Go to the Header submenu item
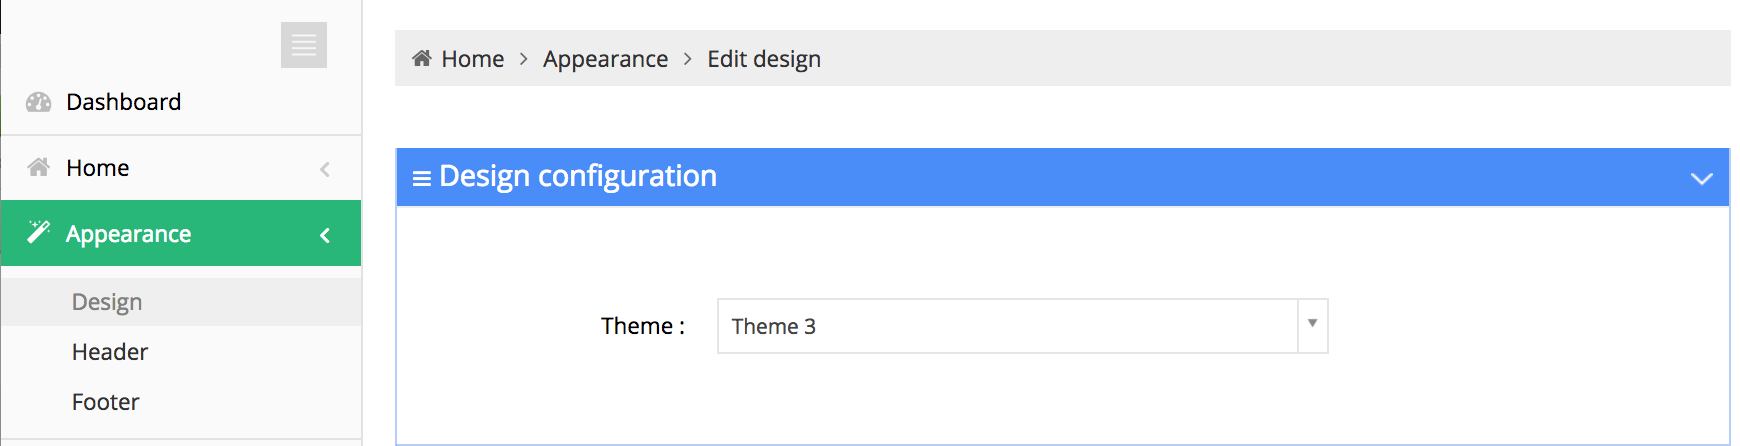The image size is (1740, 446). click(x=110, y=352)
